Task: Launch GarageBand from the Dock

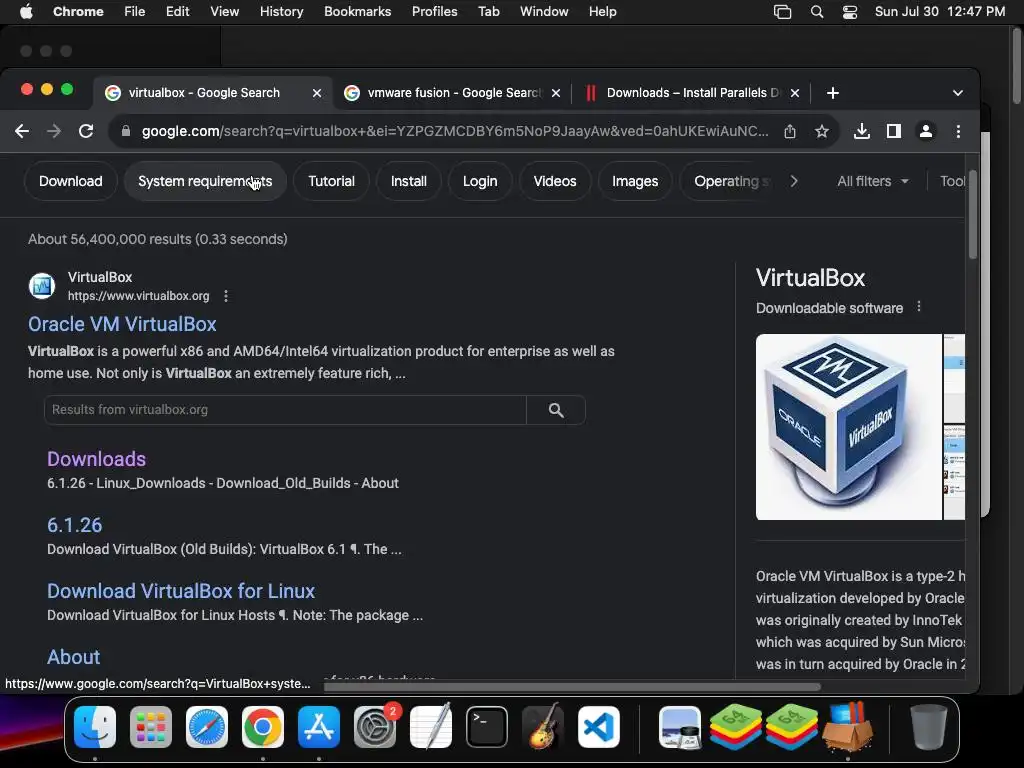Action: pos(543,727)
